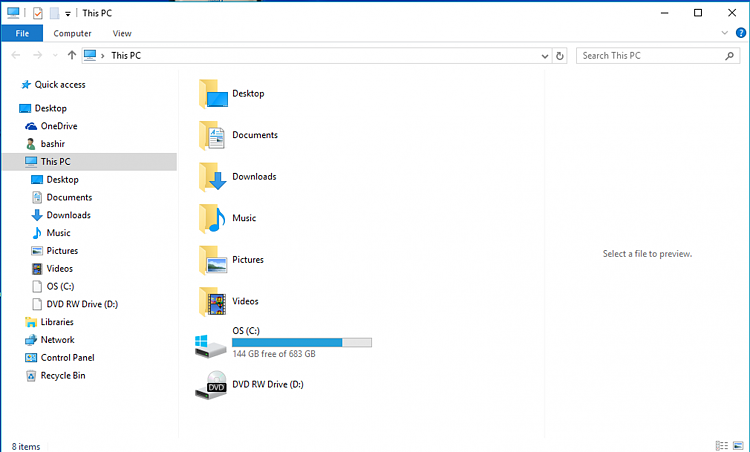Select the OS (C:) drive icon in main pane
The height and width of the screenshot is (452, 750).
tap(210, 345)
